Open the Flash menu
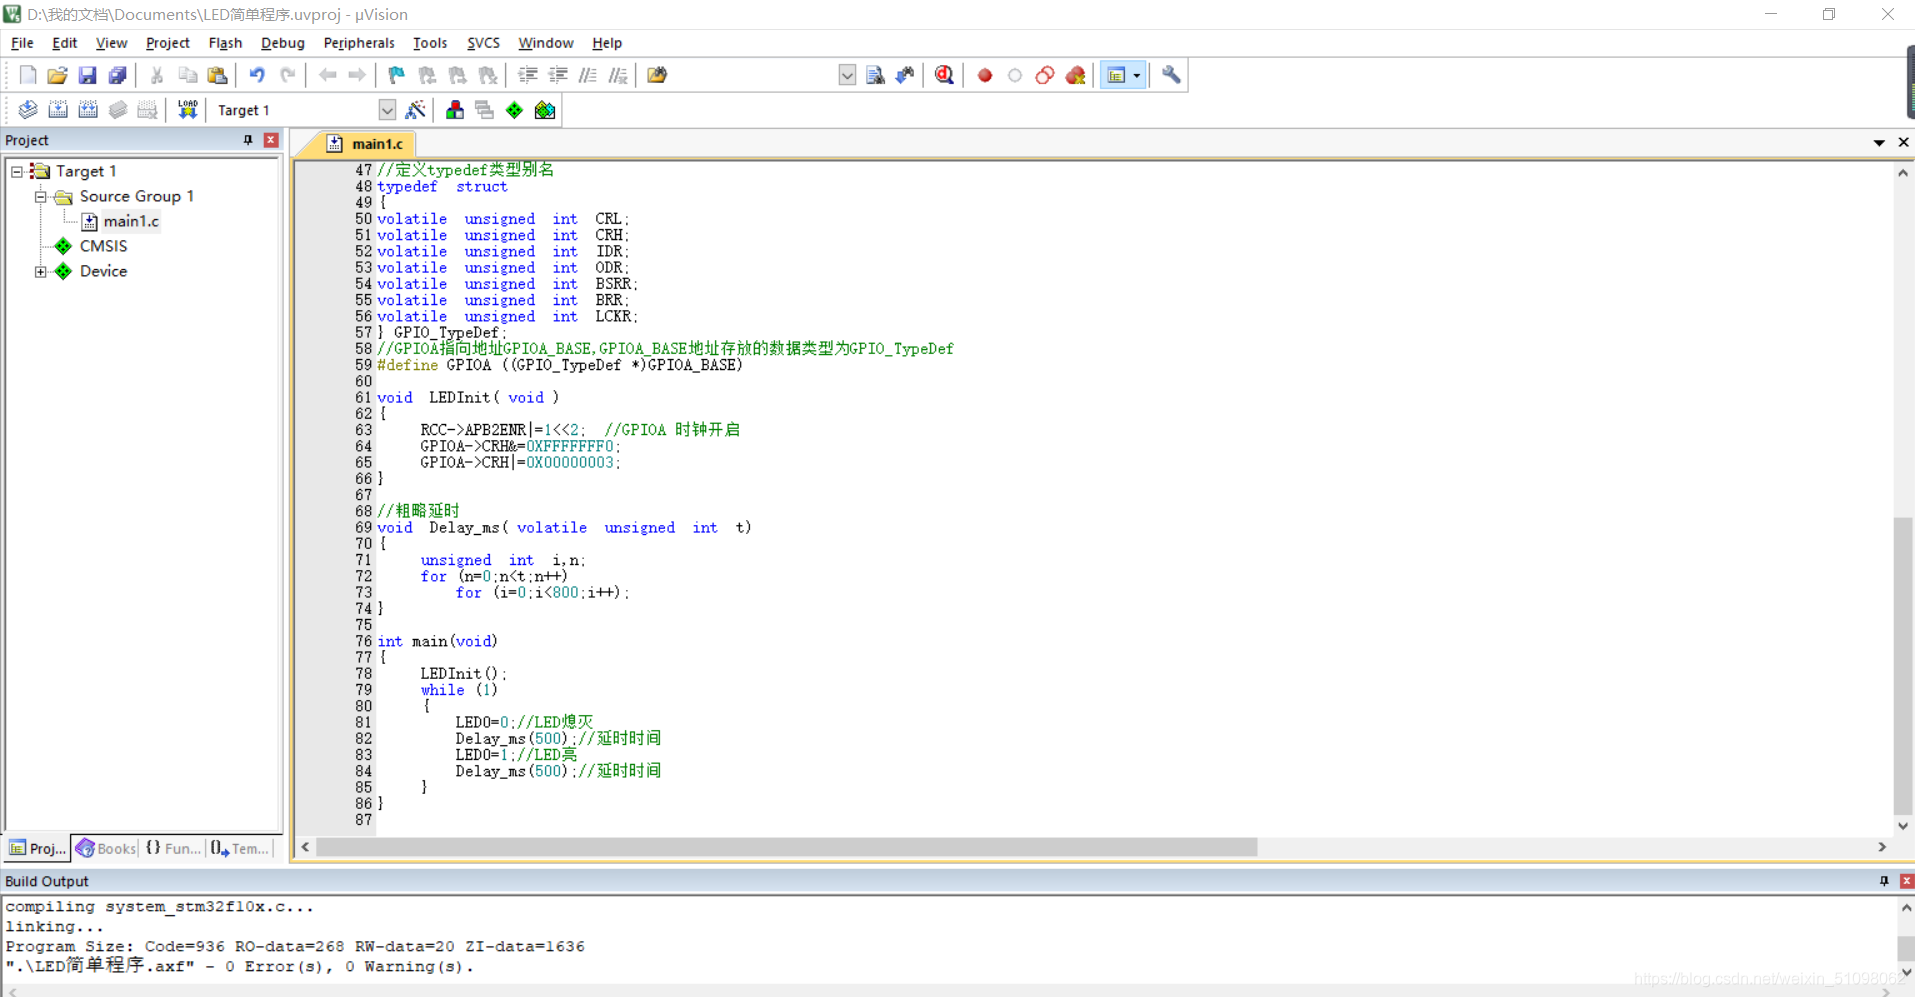 [225, 43]
